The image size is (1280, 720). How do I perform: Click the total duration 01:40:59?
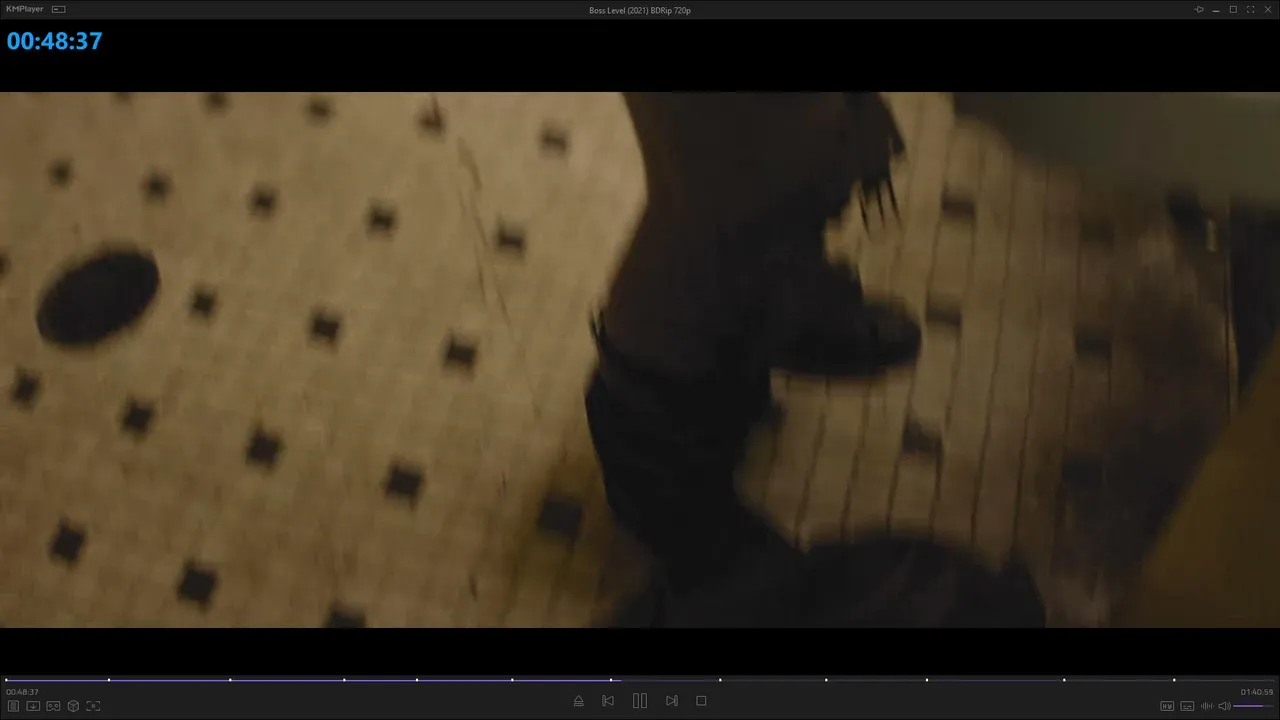click(1257, 692)
